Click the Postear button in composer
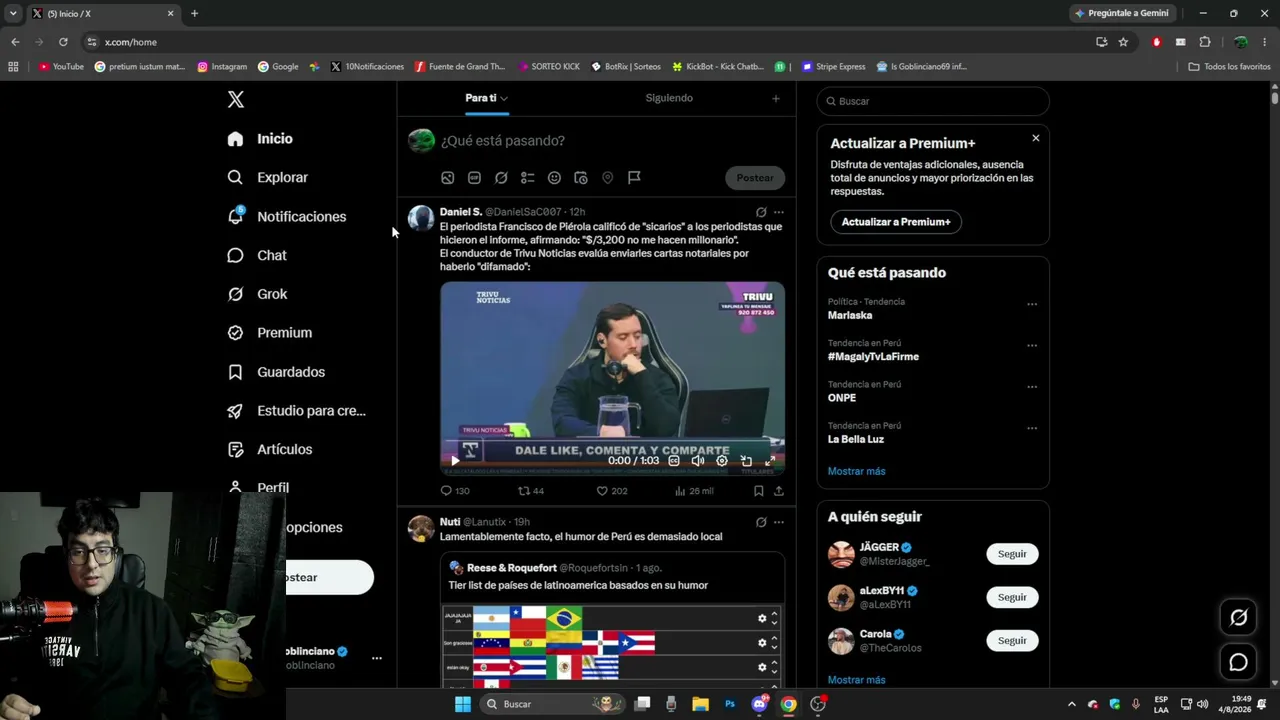The height and width of the screenshot is (720, 1280). 755,178
